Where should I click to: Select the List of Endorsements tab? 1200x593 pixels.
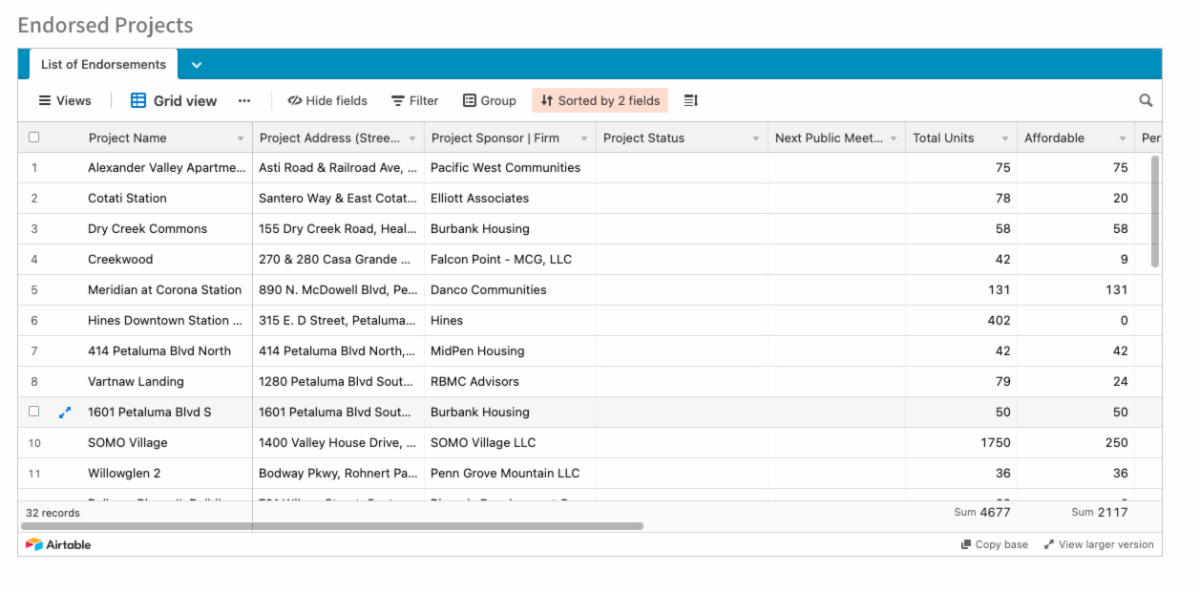tap(103, 64)
